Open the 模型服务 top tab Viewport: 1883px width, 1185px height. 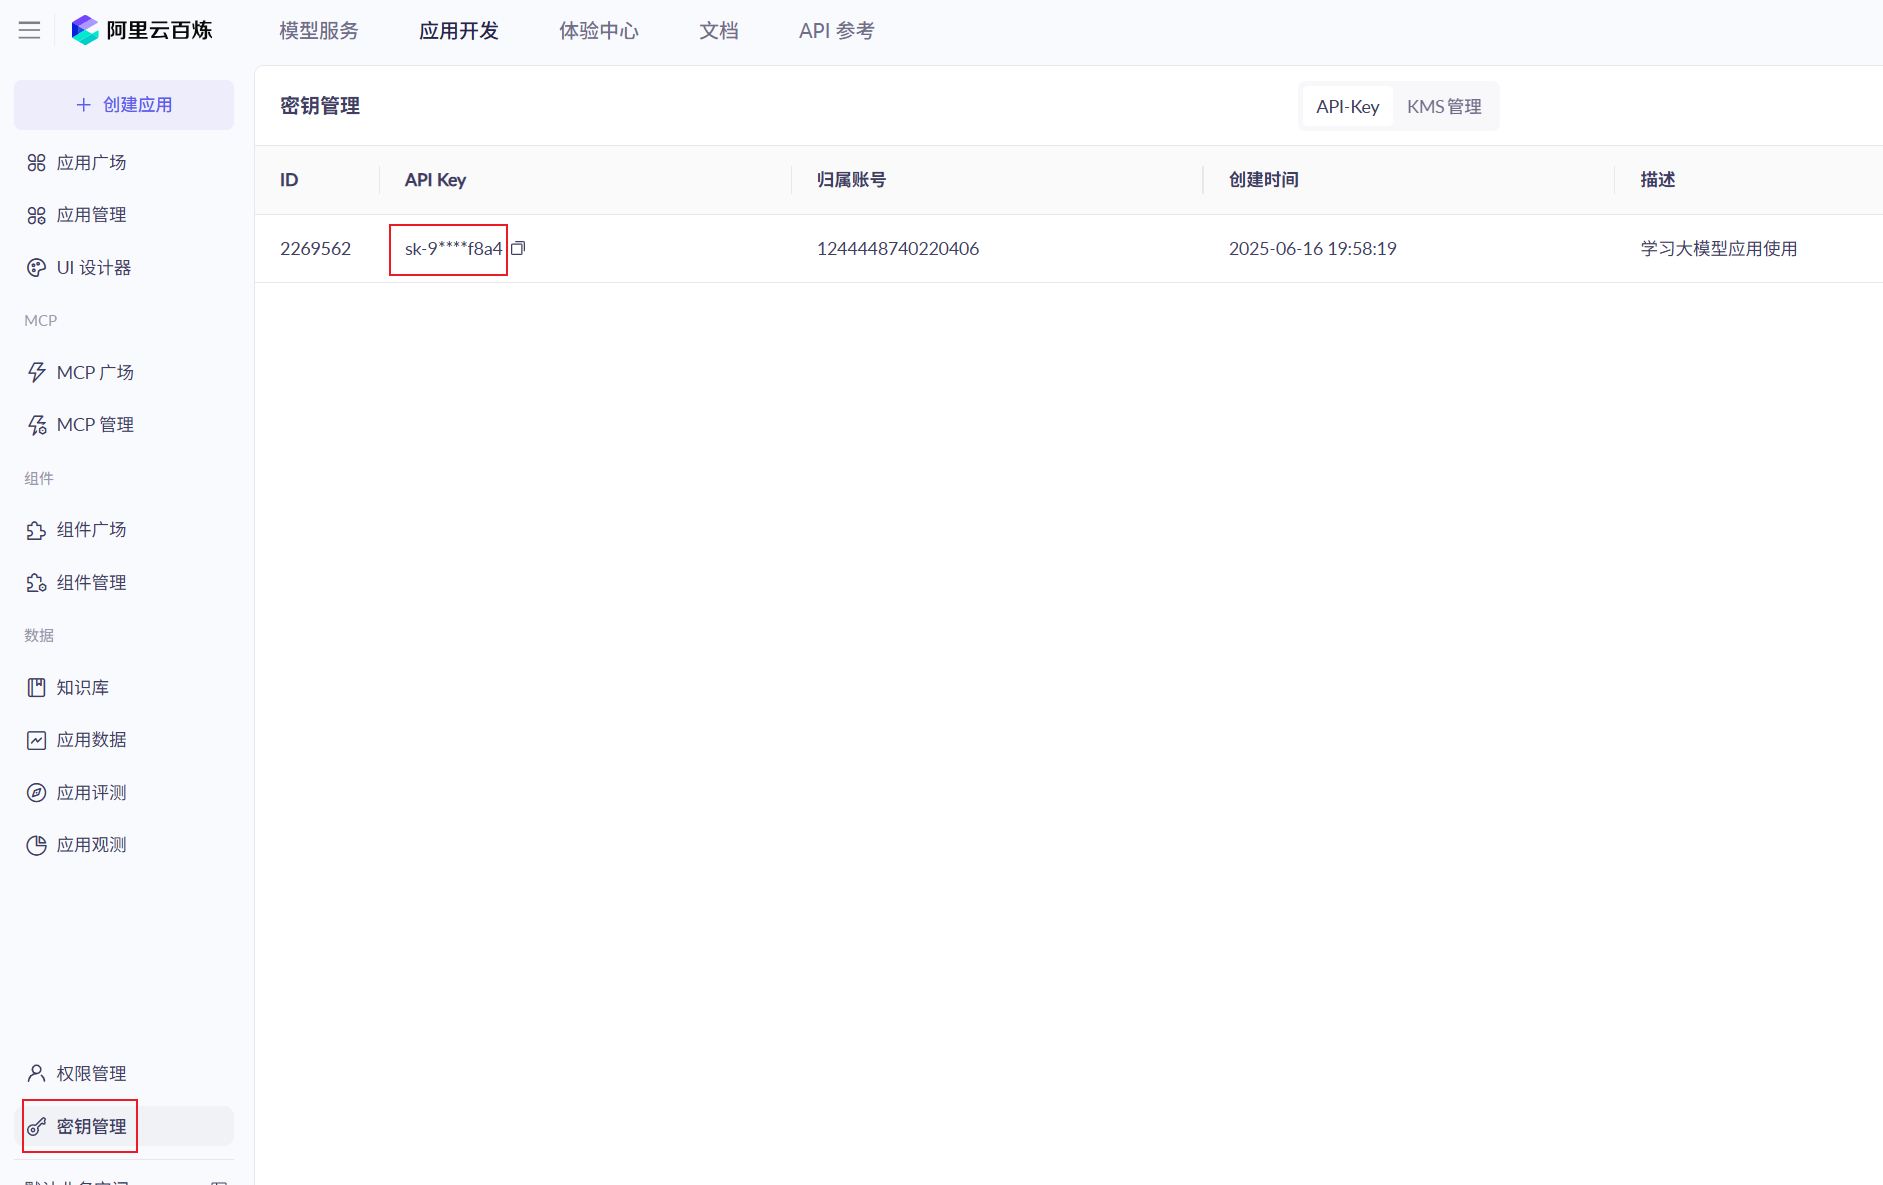click(319, 31)
